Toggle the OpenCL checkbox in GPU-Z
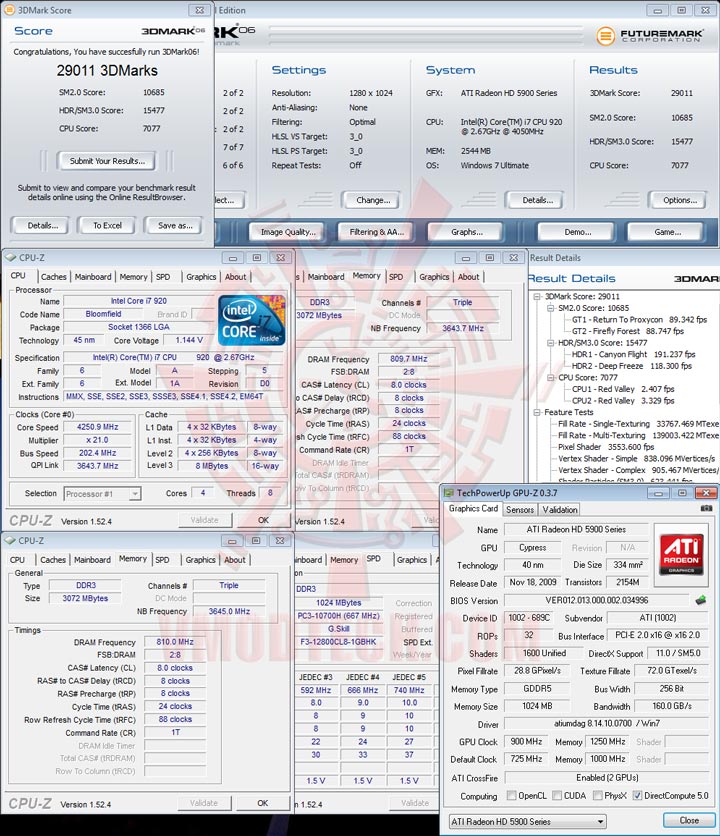 pyautogui.click(x=511, y=795)
